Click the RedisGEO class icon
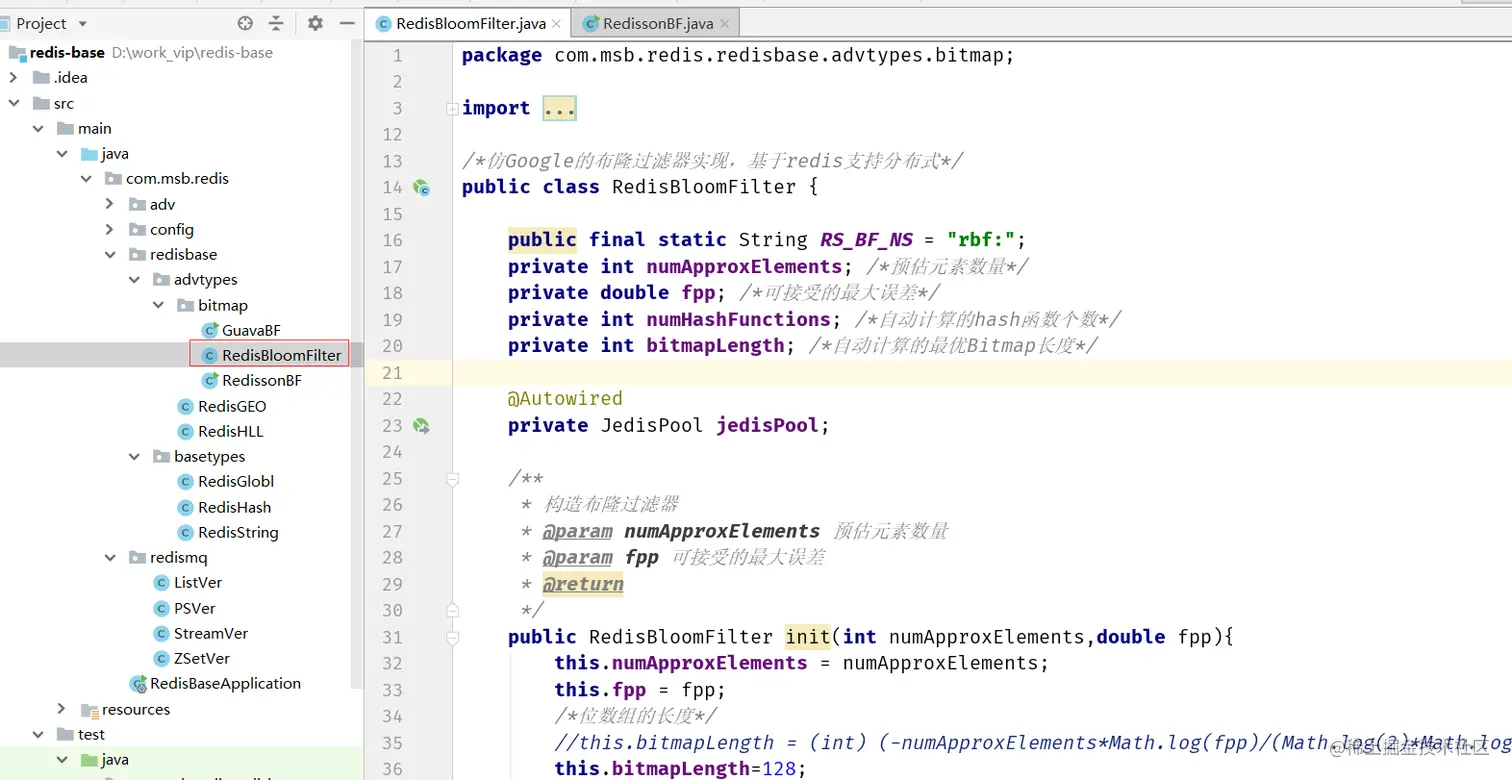Viewport: 1512px width, 780px height. [x=185, y=406]
